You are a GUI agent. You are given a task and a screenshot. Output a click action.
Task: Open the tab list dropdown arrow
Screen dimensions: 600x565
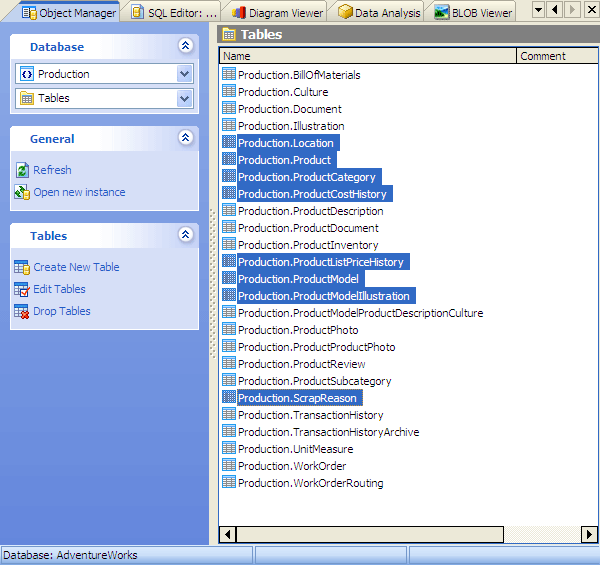(x=538, y=10)
